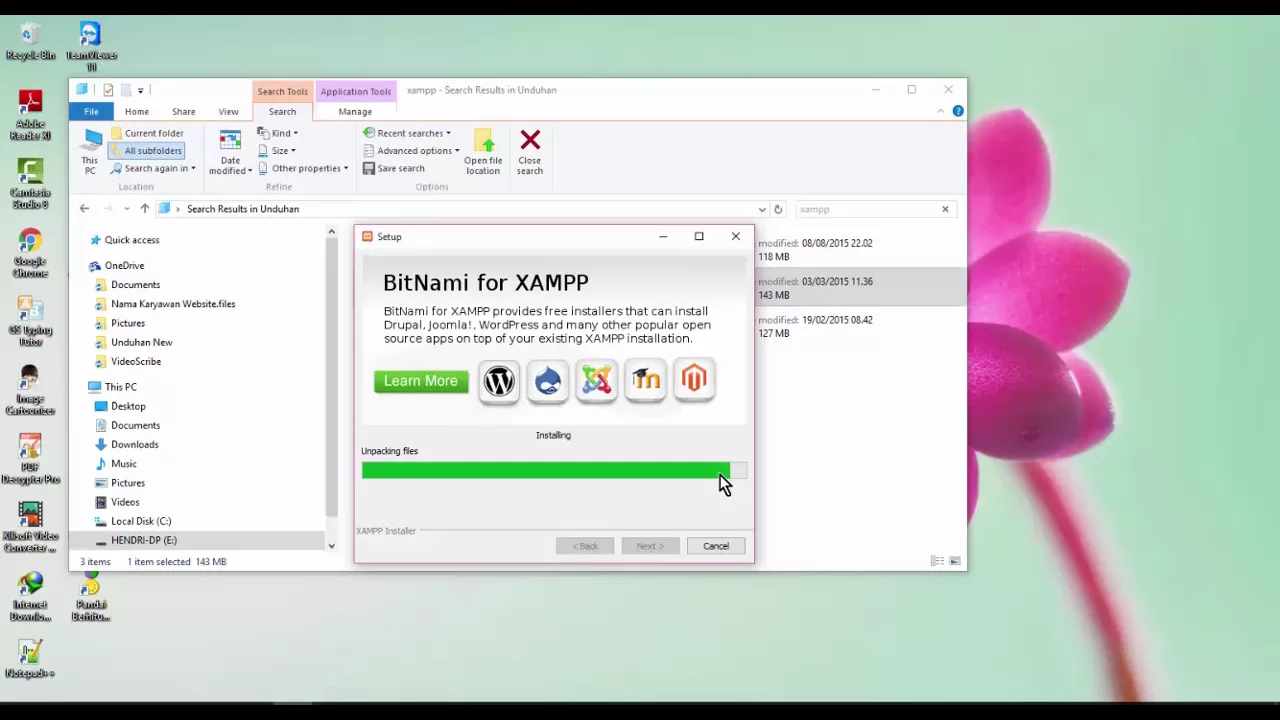Open Adobe Reader XI desktop icon
This screenshot has height=720, width=1280.
pyautogui.click(x=30, y=116)
